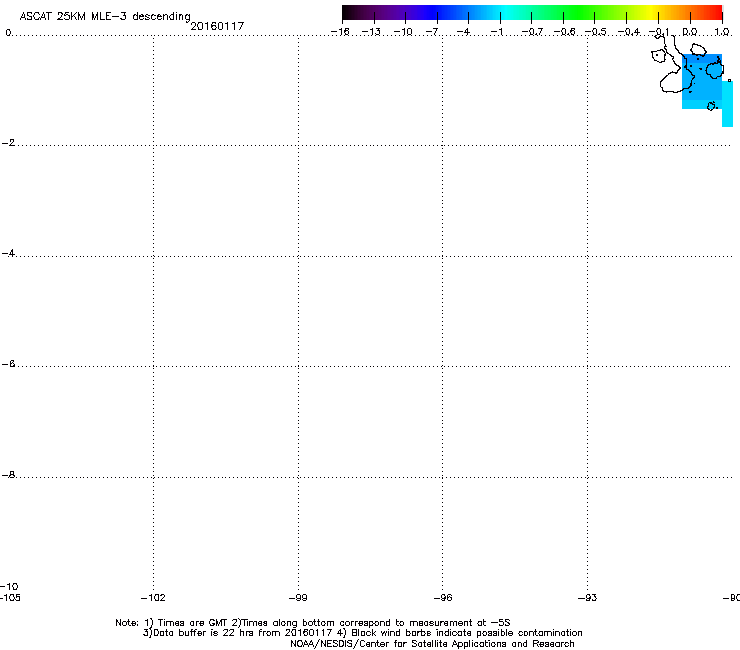Click the -16 label on the color scale
The image size is (740, 650).
pos(340,32)
